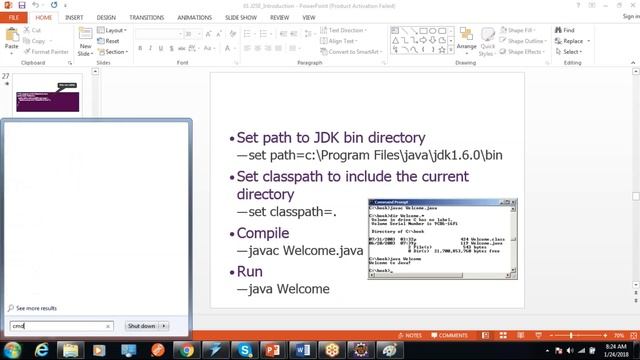Click Fit slide to window icon
The height and width of the screenshot is (360, 640).
tap(633, 336)
